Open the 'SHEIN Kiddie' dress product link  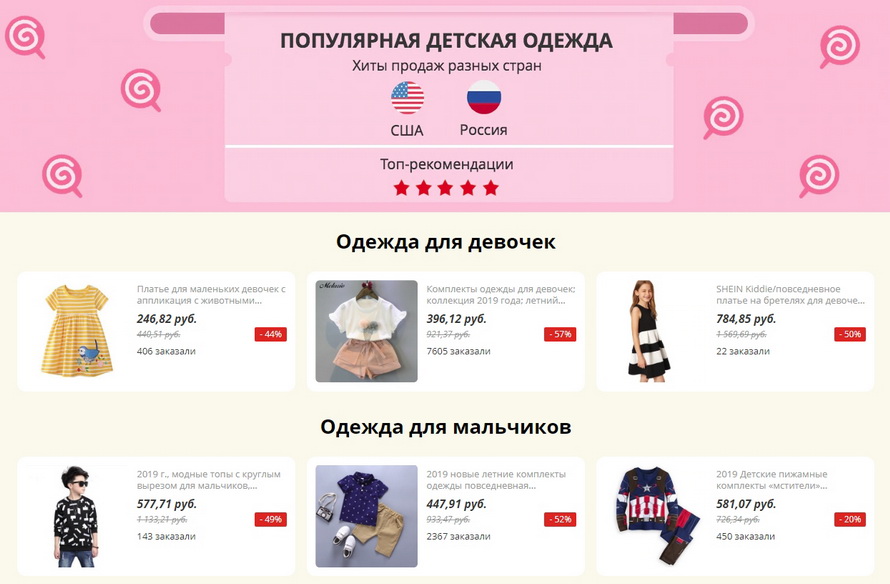[x=791, y=295]
